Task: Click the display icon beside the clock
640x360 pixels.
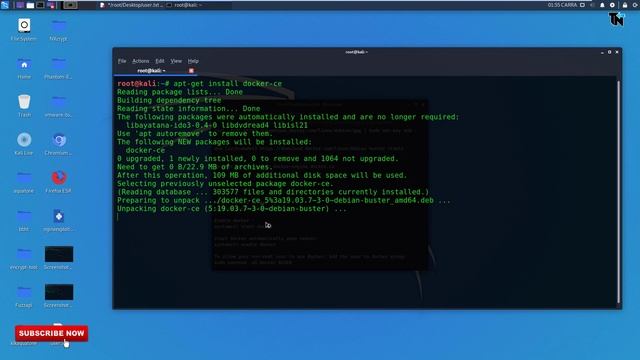Action: click(582, 5)
